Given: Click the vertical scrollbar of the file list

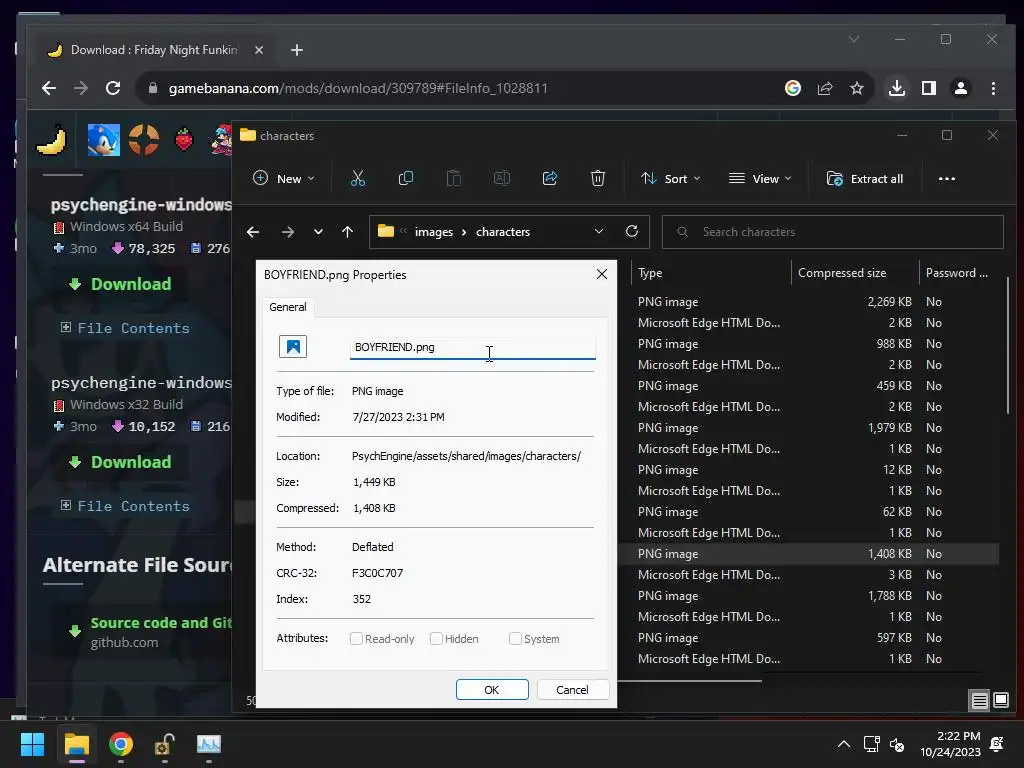Looking at the screenshot, I should tap(1009, 346).
